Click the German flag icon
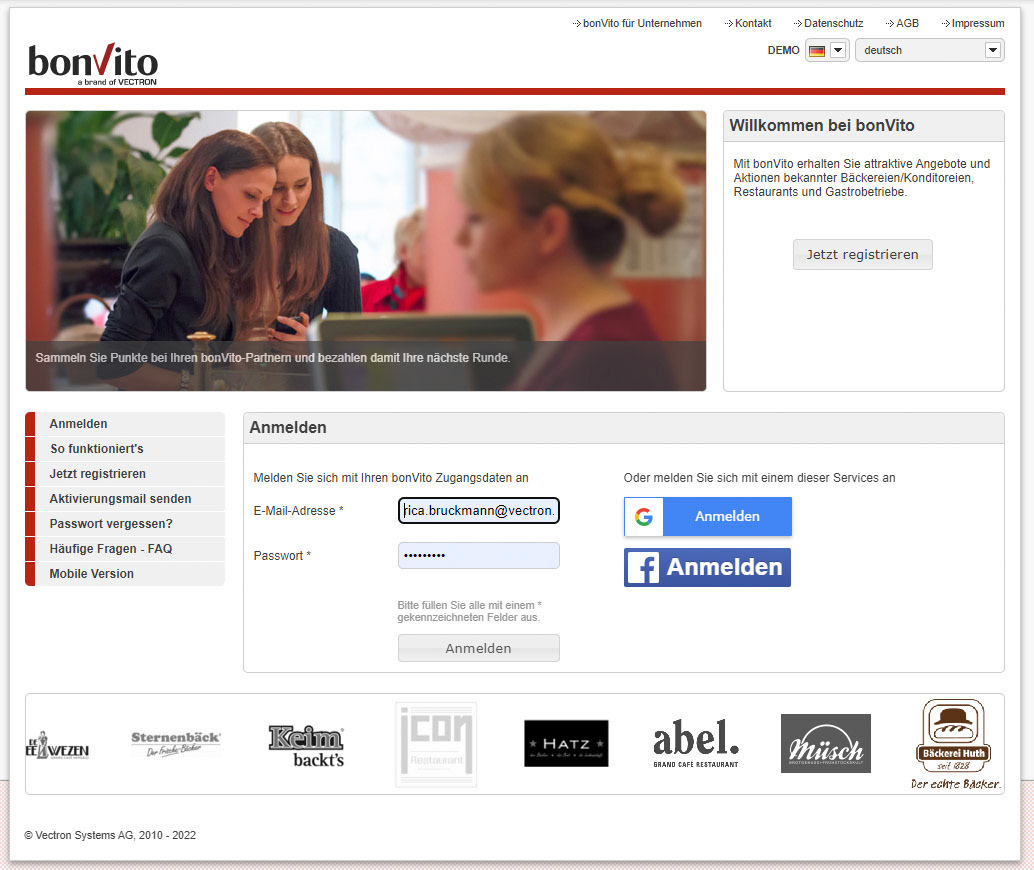The width and height of the screenshot is (1034, 870). (816, 51)
